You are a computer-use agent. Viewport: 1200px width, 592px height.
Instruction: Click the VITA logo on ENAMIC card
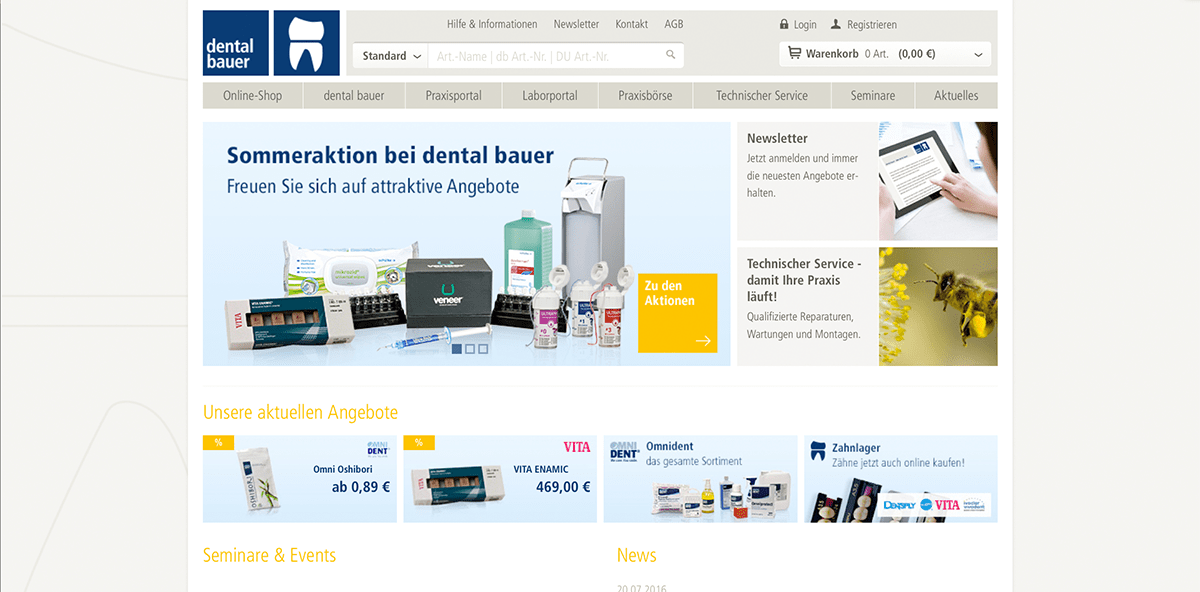pos(577,447)
